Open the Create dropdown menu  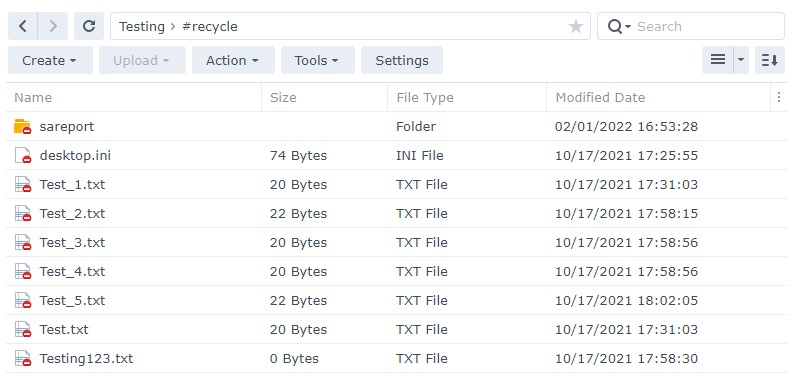point(50,60)
